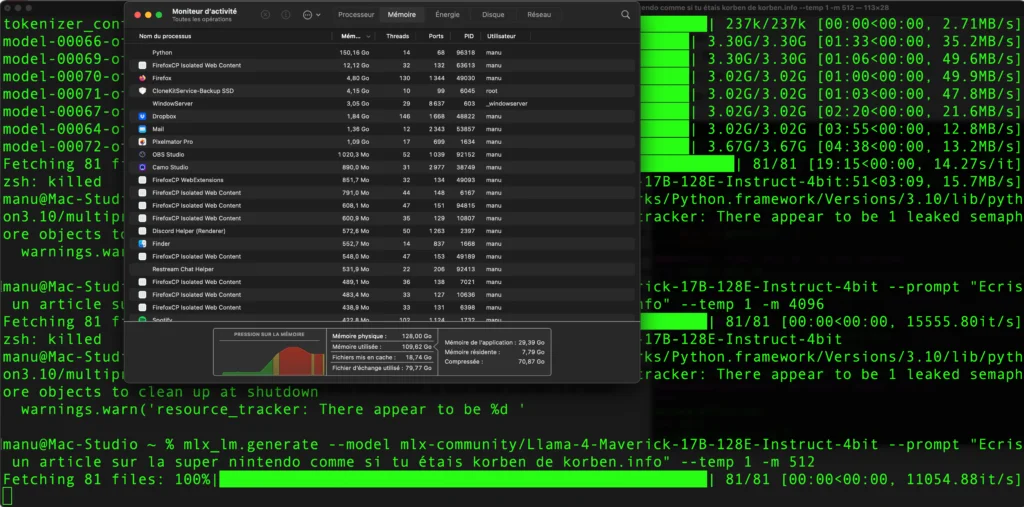The width and height of the screenshot is (1024, 507).
Task: Sort by the PID column header
Action: click(469, 37)
